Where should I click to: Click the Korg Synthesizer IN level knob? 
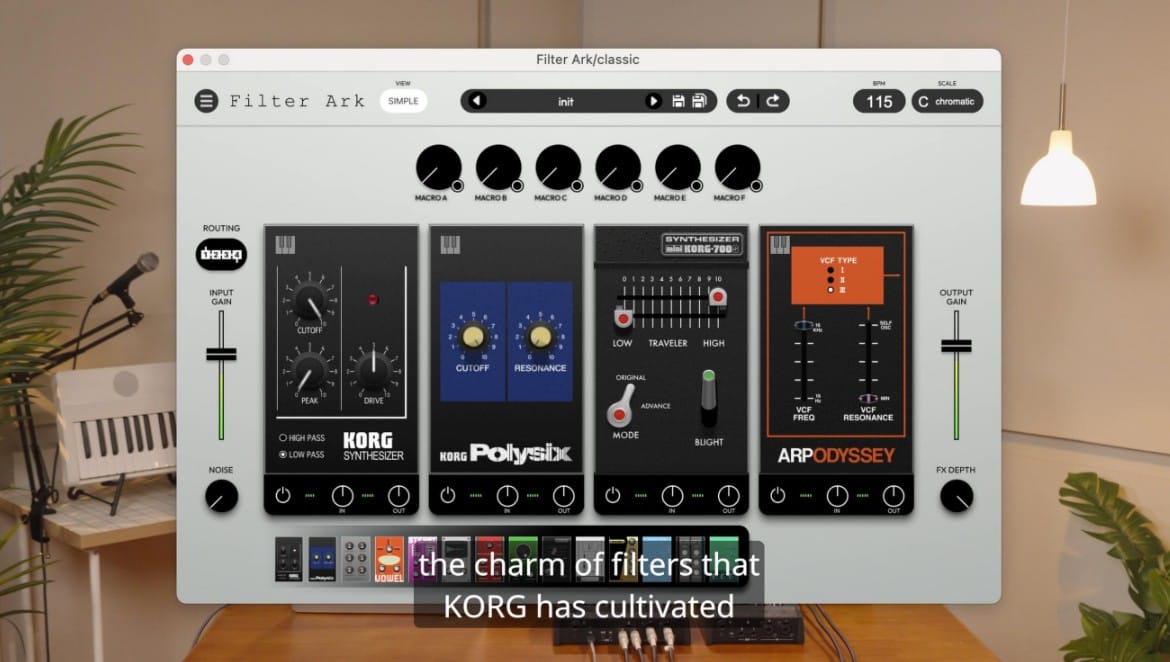[x=342, y=496]
